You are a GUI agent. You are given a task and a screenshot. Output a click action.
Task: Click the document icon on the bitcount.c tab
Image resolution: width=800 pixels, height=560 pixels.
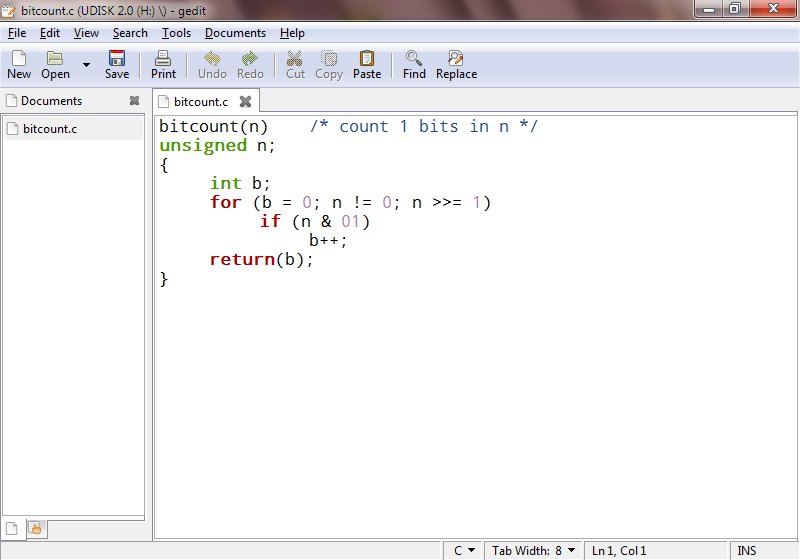pyautogui.click(x=163, y=101)
